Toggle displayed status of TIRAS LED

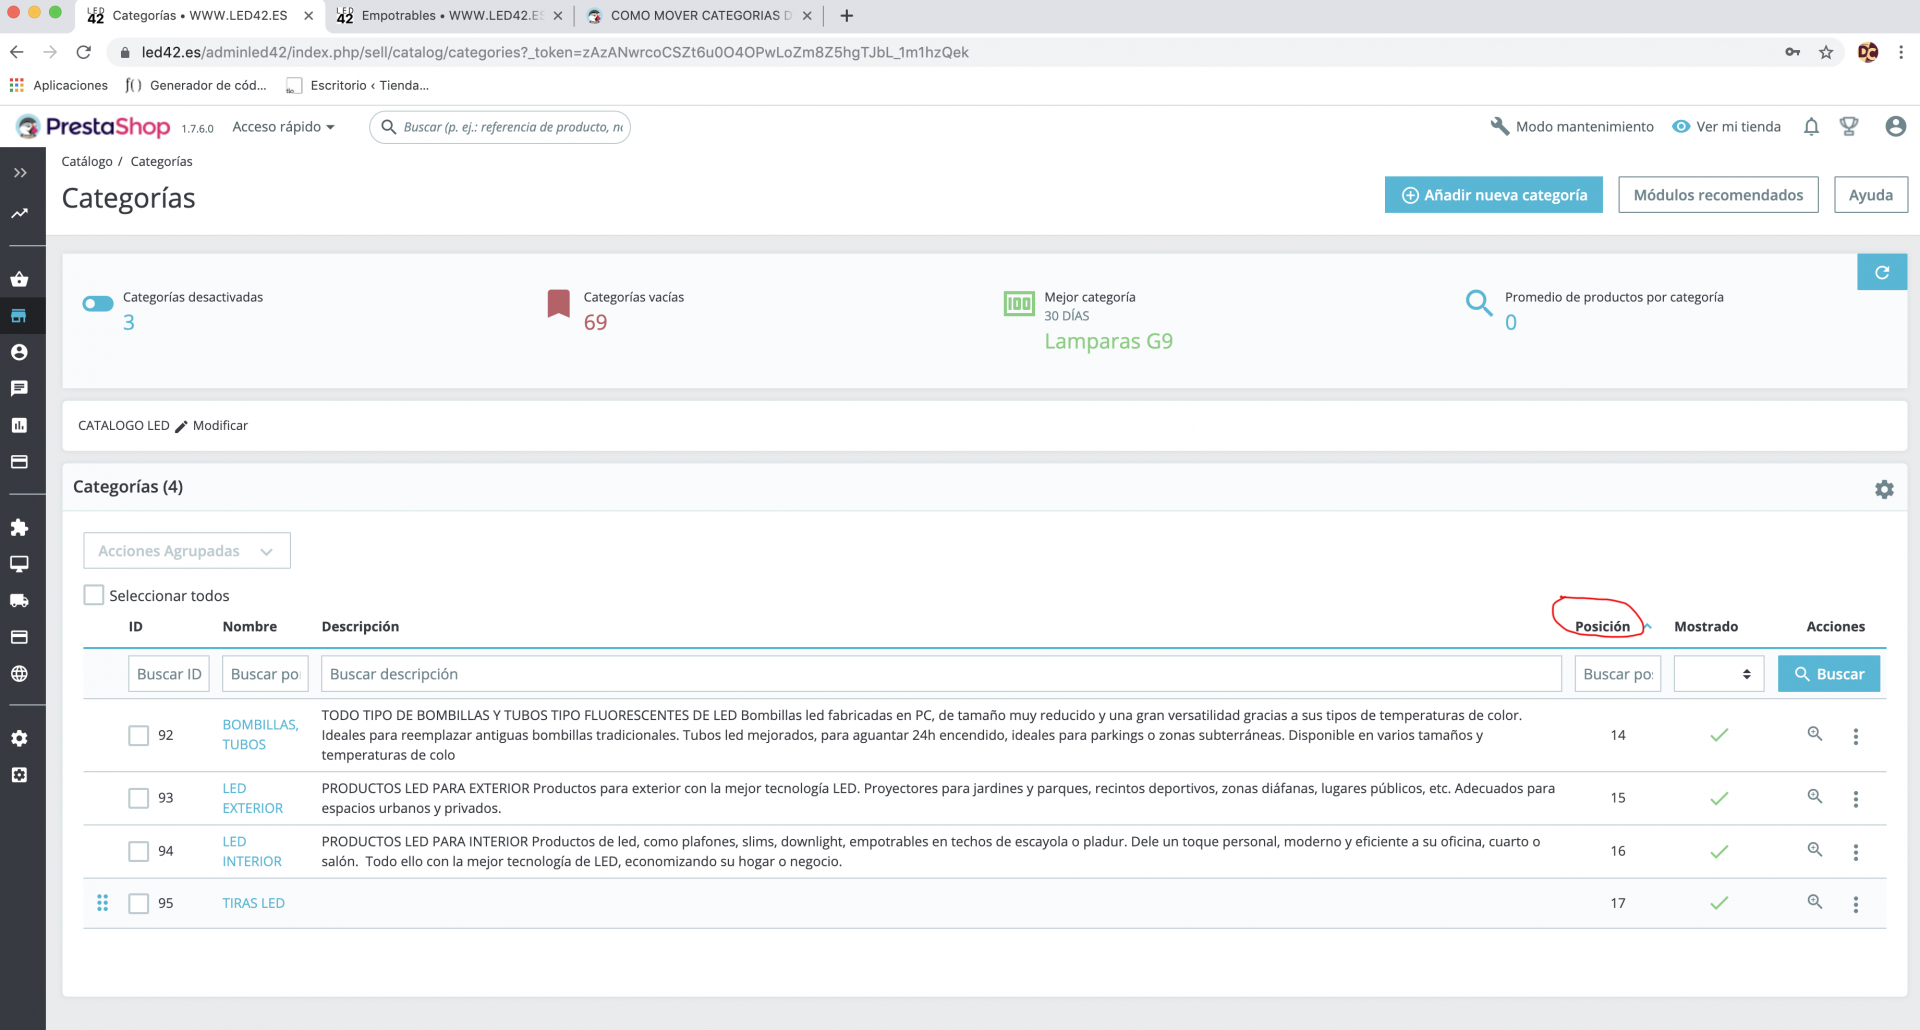[x=1719, y=903]
